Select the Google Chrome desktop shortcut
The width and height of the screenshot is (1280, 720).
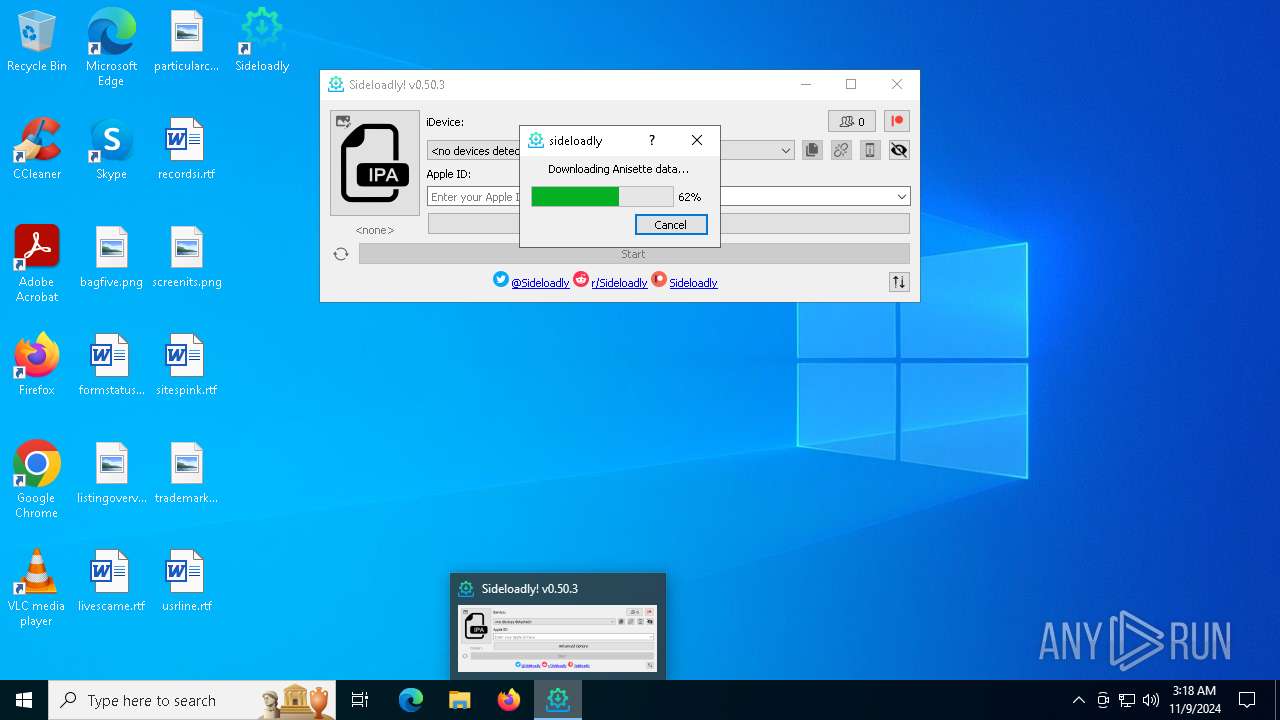pos(37,479)
